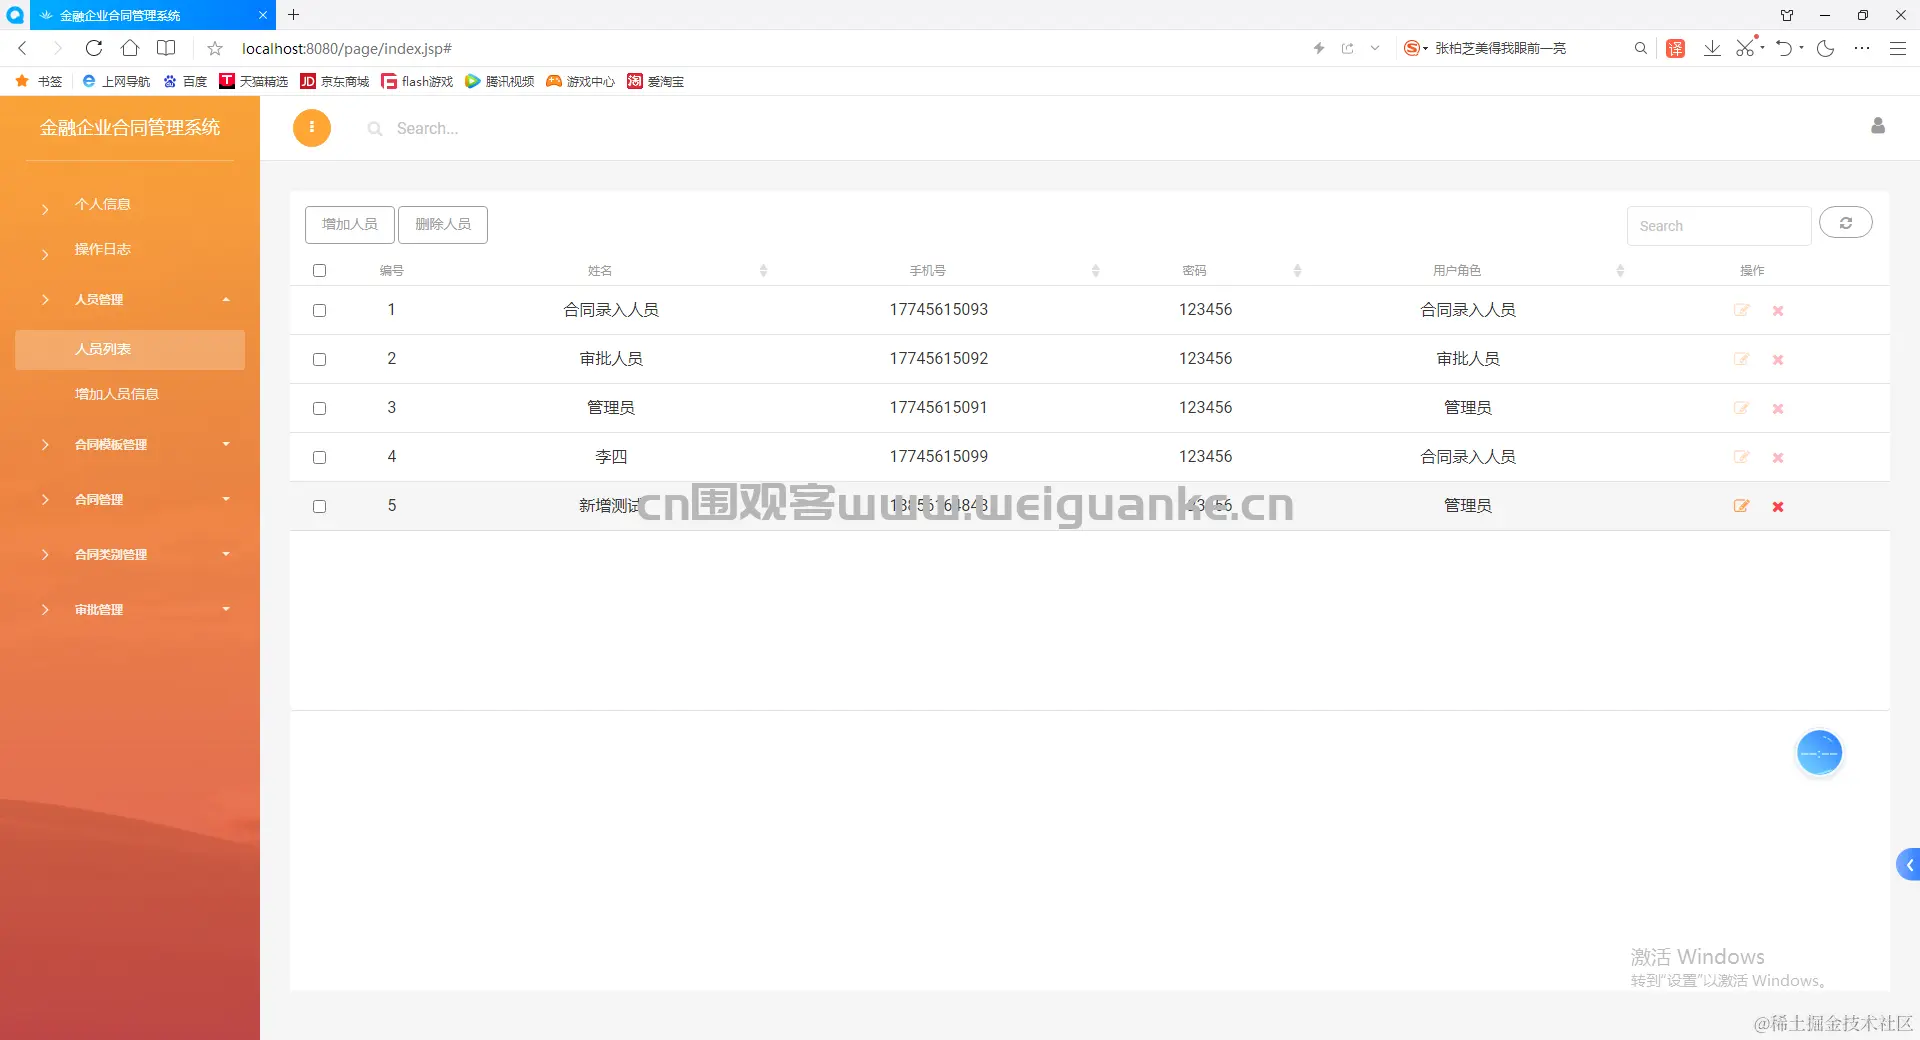Edit the 审批人员 row with 编号 2
This screenshot has height=1040, width=1920.
coord(1741,359)
